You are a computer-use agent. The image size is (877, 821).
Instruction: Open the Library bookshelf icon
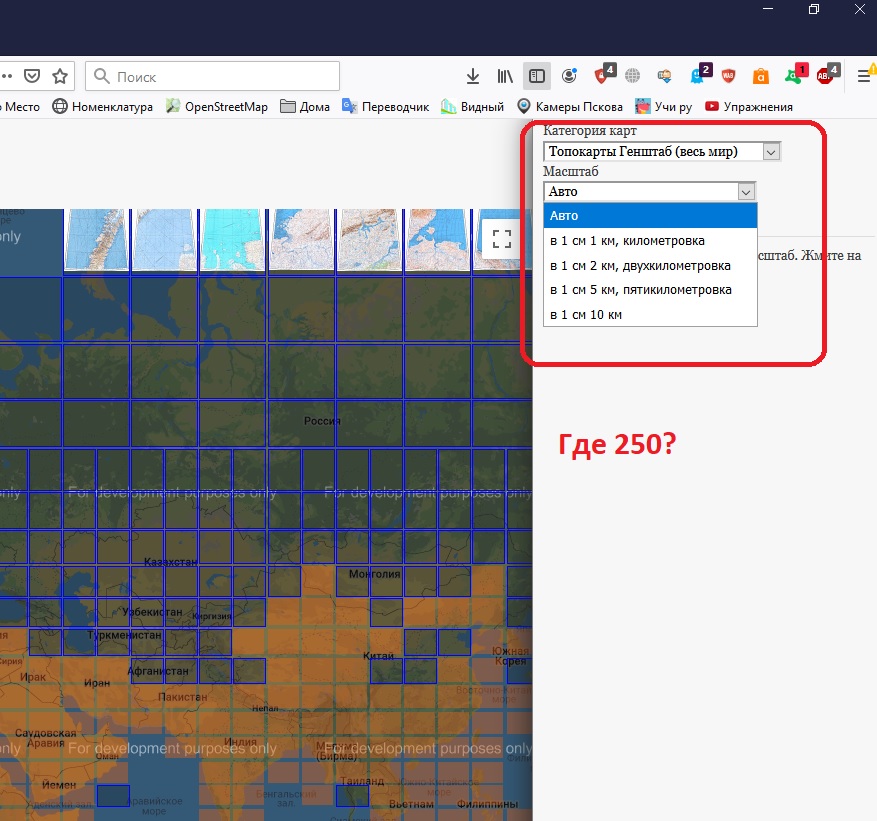[505, 76]
